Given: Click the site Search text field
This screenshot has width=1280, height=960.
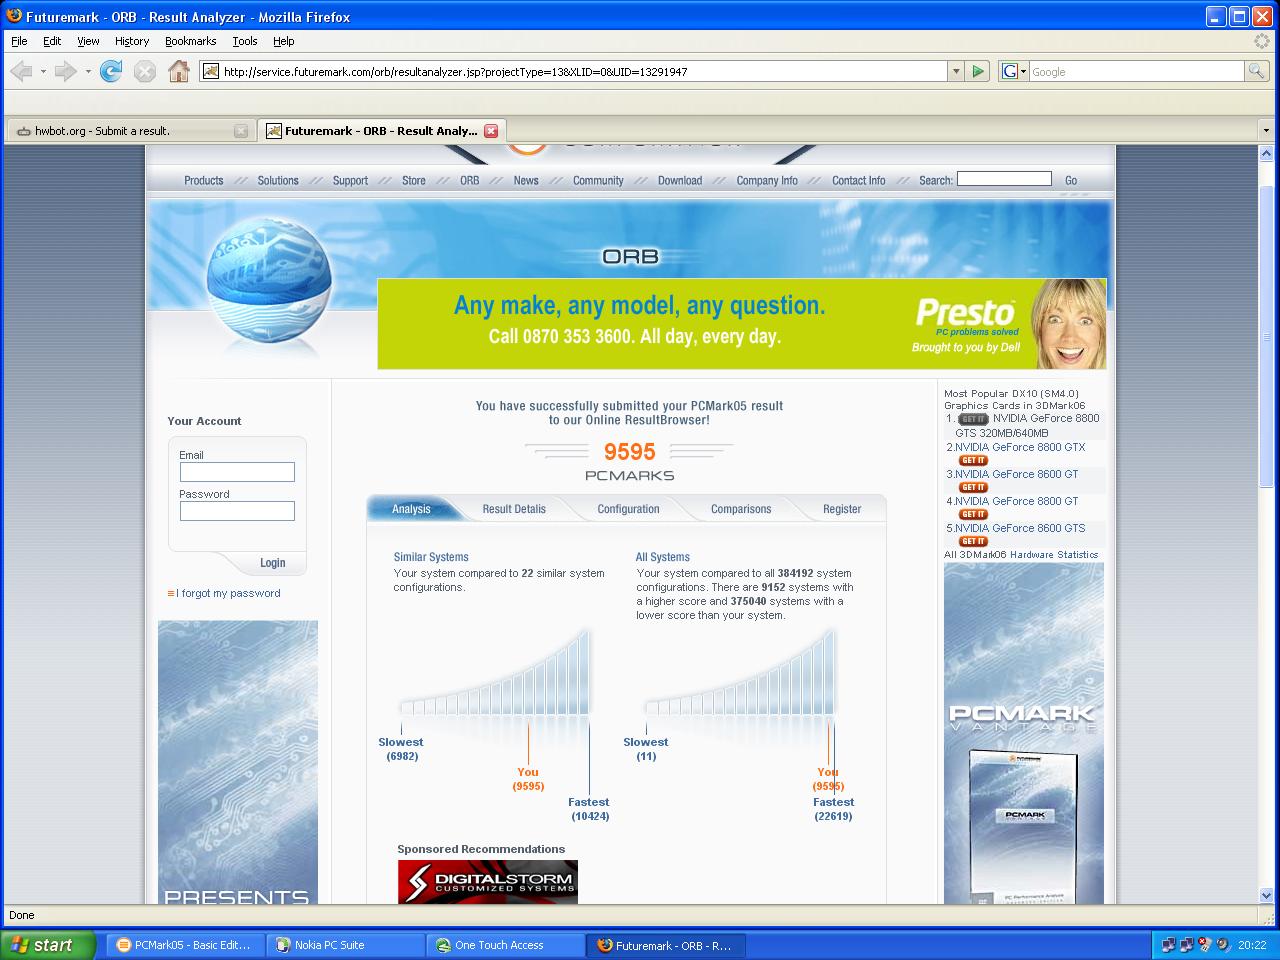Looking at the screenshot, I should coord(1004,179).
